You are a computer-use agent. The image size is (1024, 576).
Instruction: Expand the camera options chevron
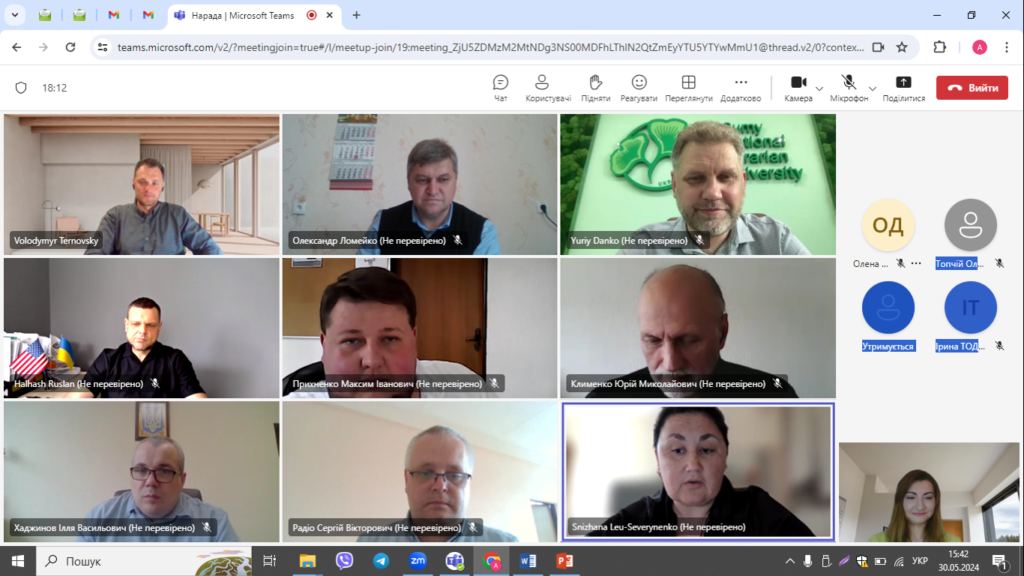(x=820, y=89)
